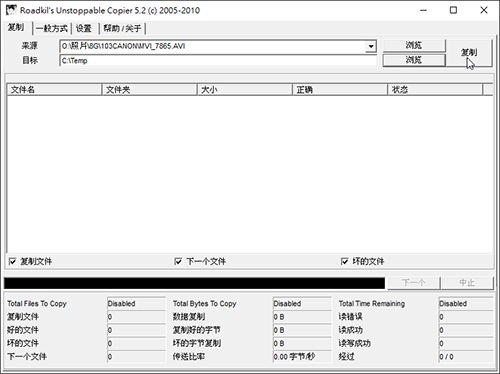Click Disabled value next to Total Bytes To Copy
500x374 pixels.
tap(302, 304)
